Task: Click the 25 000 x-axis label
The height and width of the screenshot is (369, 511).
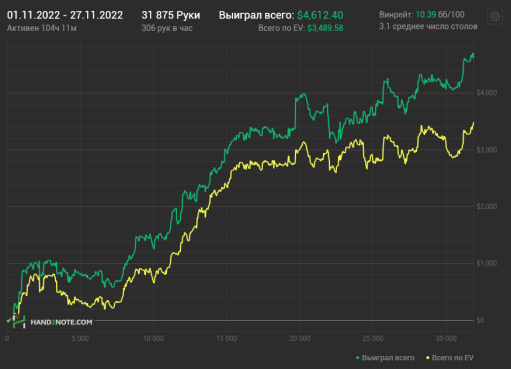Action: [373, 339]
